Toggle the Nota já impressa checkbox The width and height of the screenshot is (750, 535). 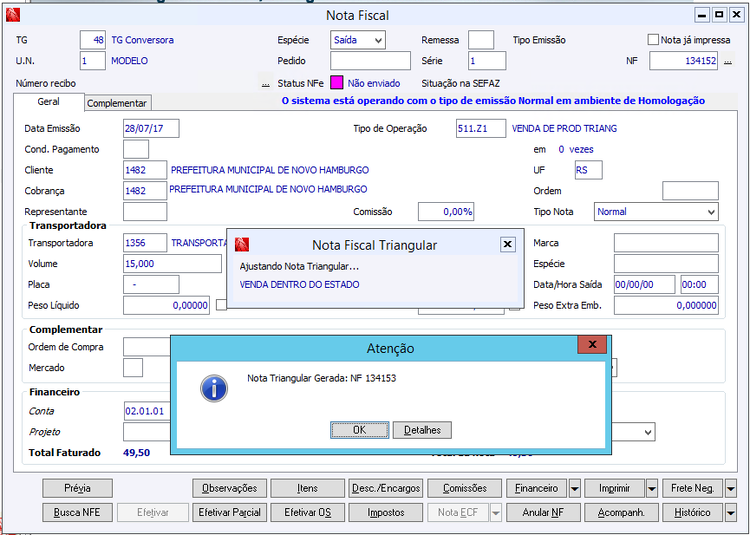(x=653, y=40)
